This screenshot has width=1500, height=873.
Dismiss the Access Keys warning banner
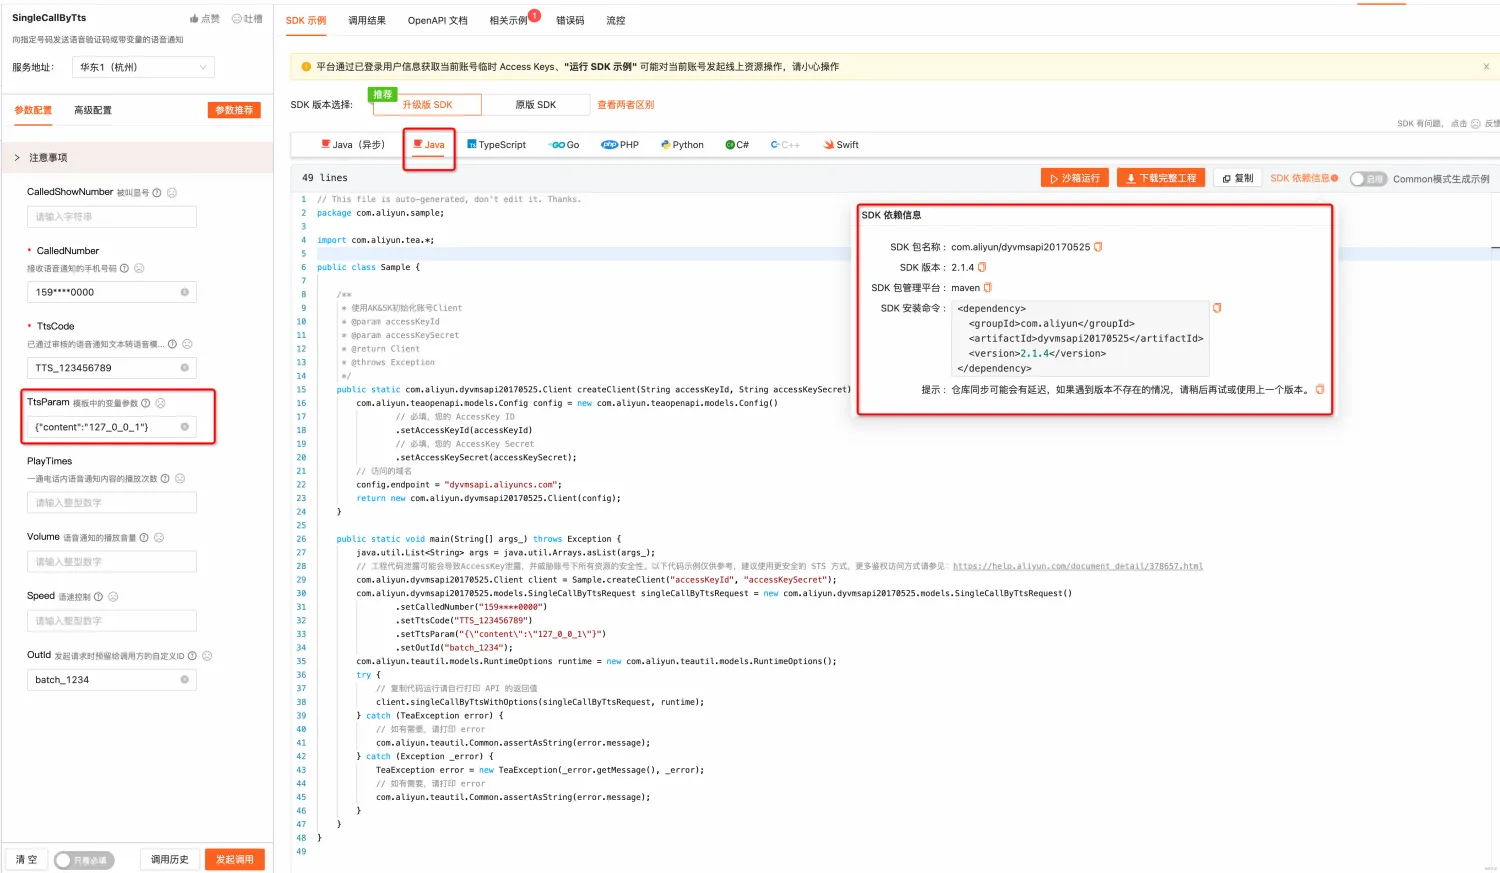point(1486,67)
